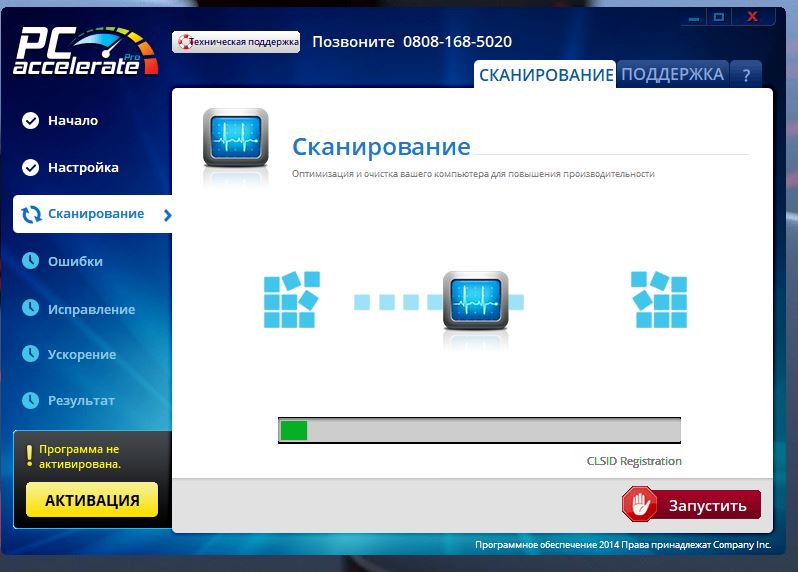Click the checkmark icon beside Настройка

[31, 167]
